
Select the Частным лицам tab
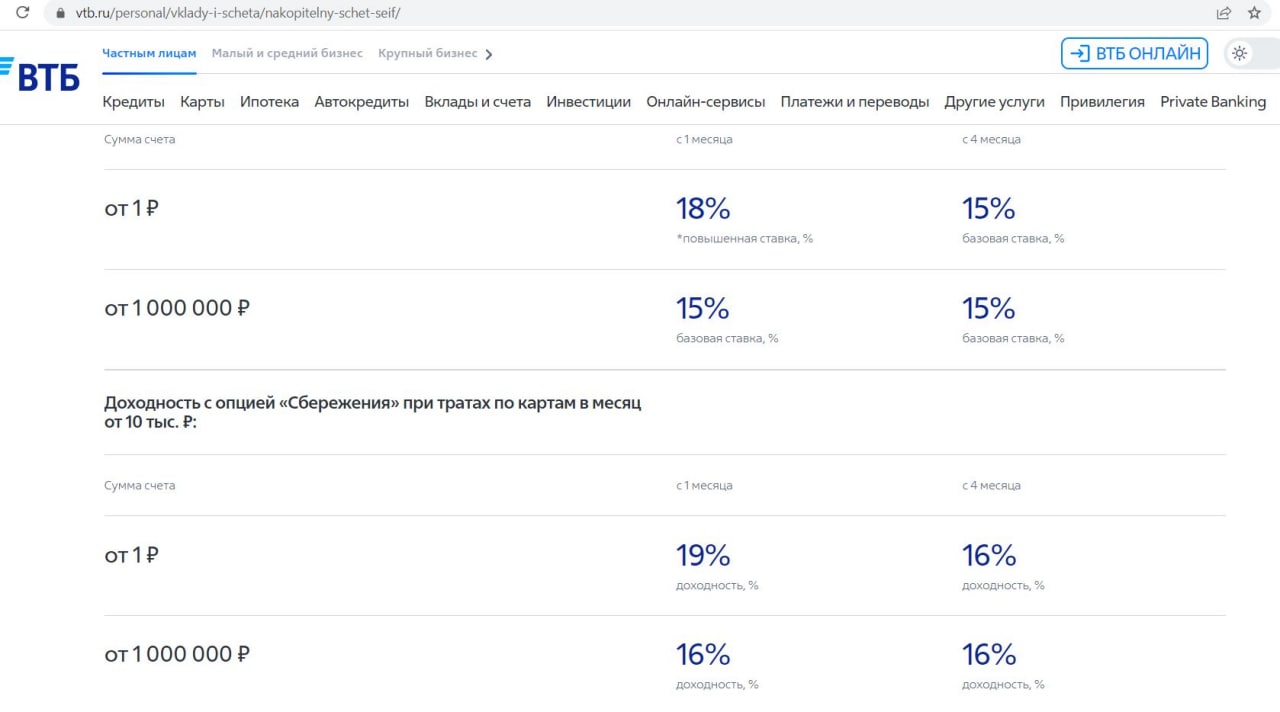tap(149, 54)
